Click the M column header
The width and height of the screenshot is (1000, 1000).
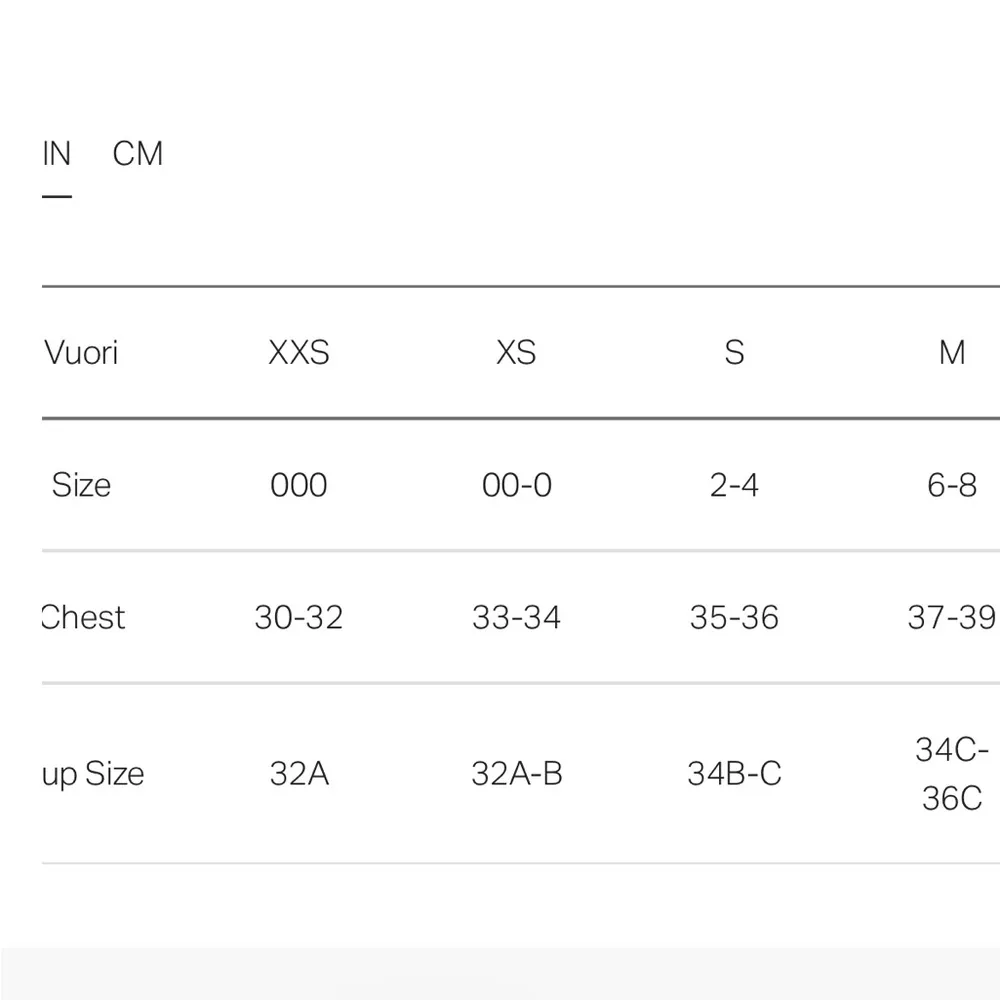tap(952, 352)
